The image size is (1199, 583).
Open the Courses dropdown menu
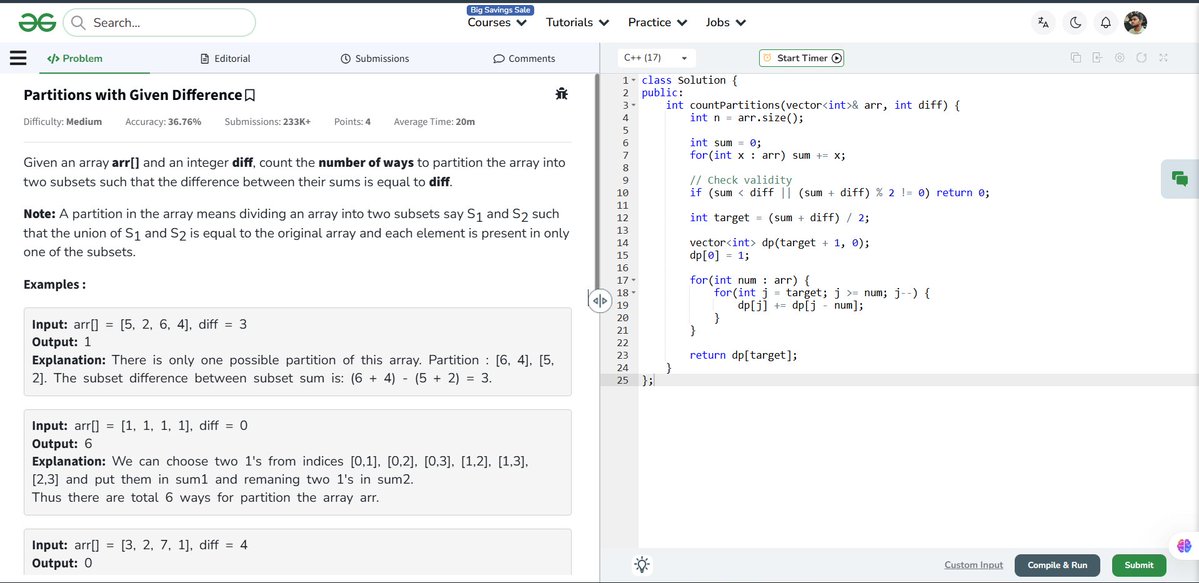[x=497, y=23]
